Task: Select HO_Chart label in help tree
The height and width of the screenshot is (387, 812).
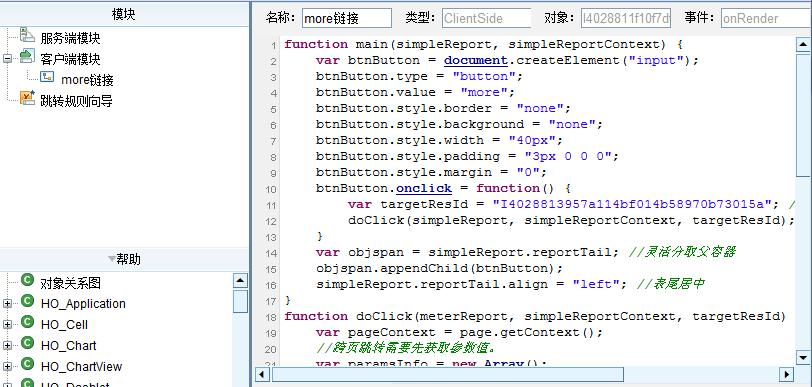Action: (68, 346)
